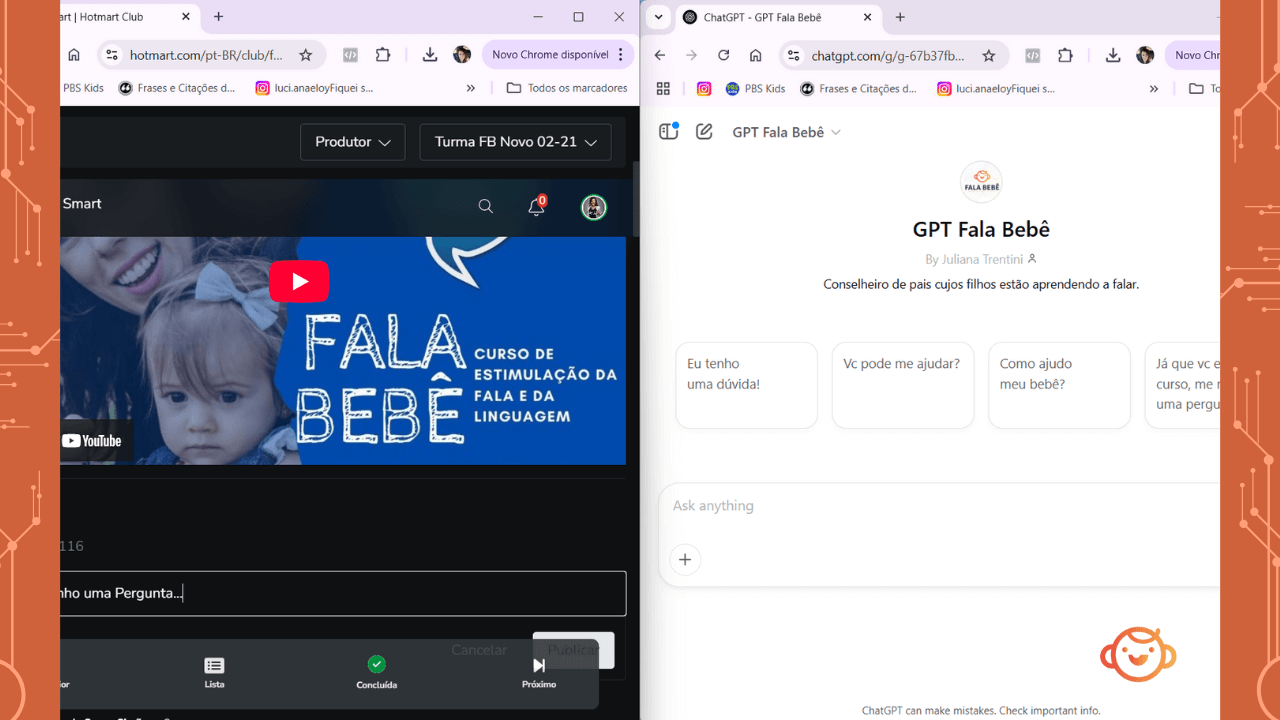Select Como ajudo meu bebê prompt card
Viewport: 1280px width, 720px height.
tap(1059, 385)
